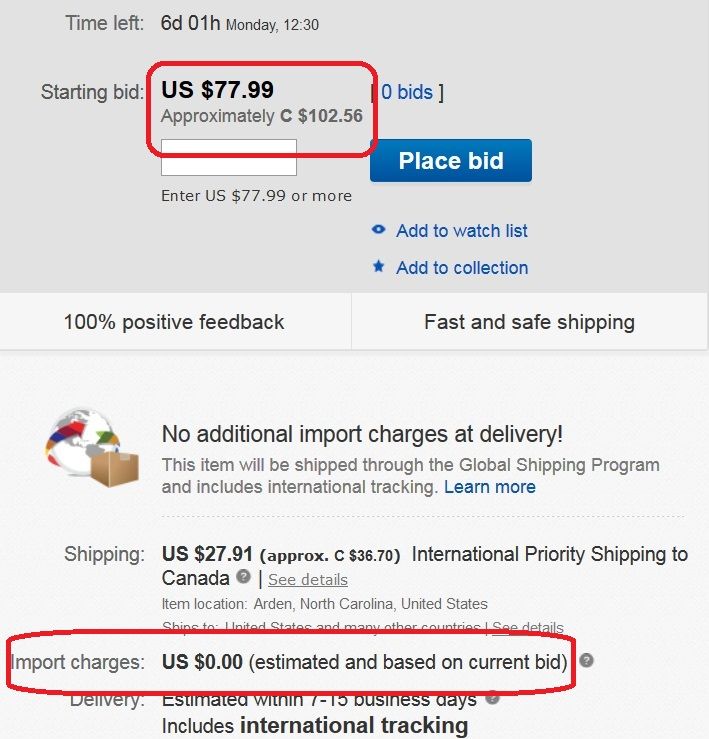
Task: Click the Add to collection text link
Action: [462, 268]
